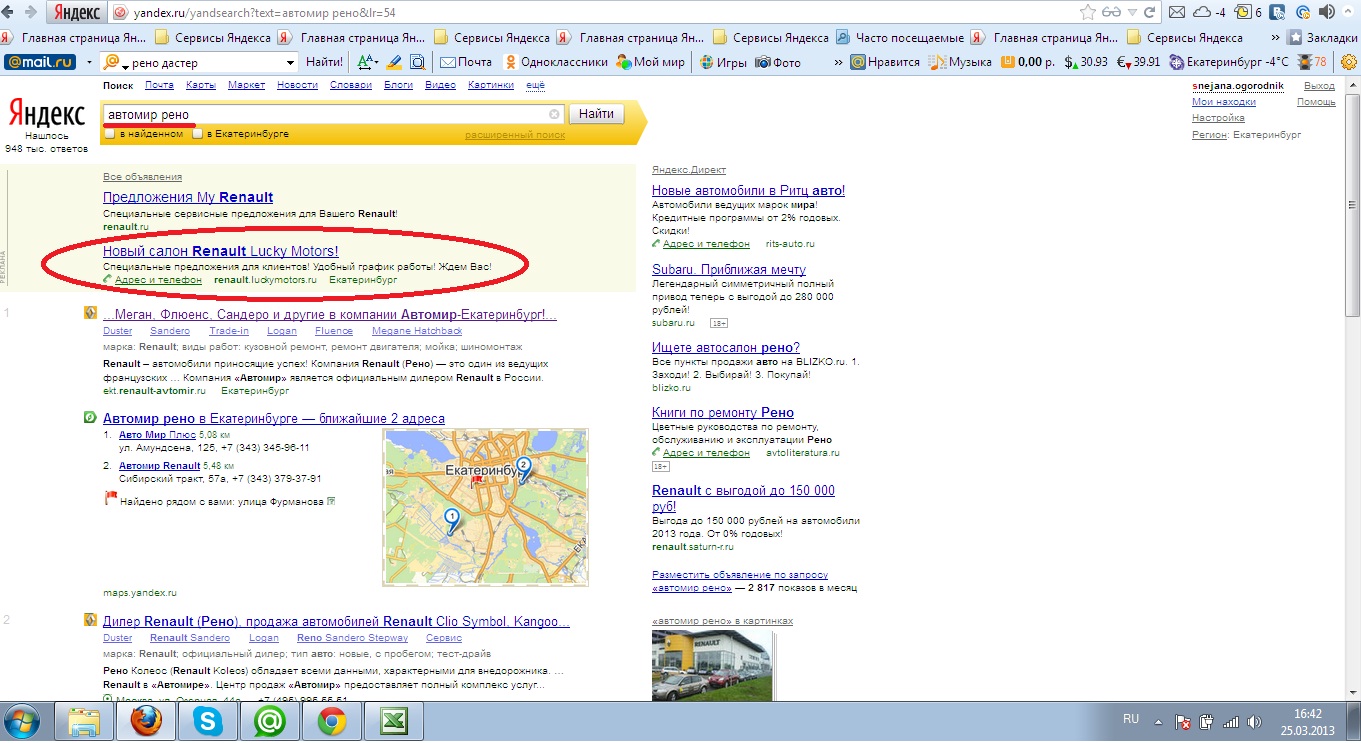The width and height of the screenshot is (1361, 743).
Task: Open the 'Предложения My Renault' ad link
Action: (188, 197)
